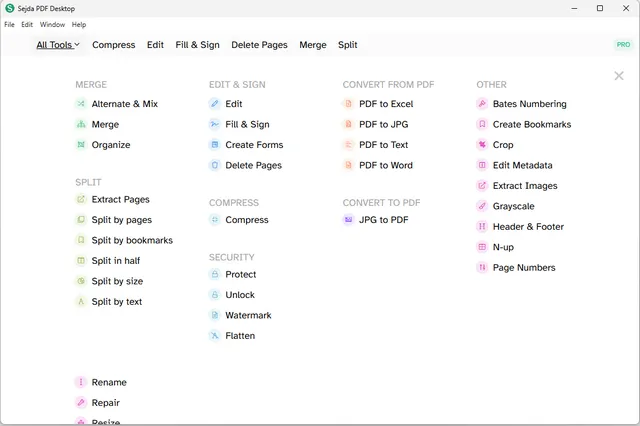Click the Grayscale icon
The height and width of the screenshot is (426, 640).
(x=482, y=206)
